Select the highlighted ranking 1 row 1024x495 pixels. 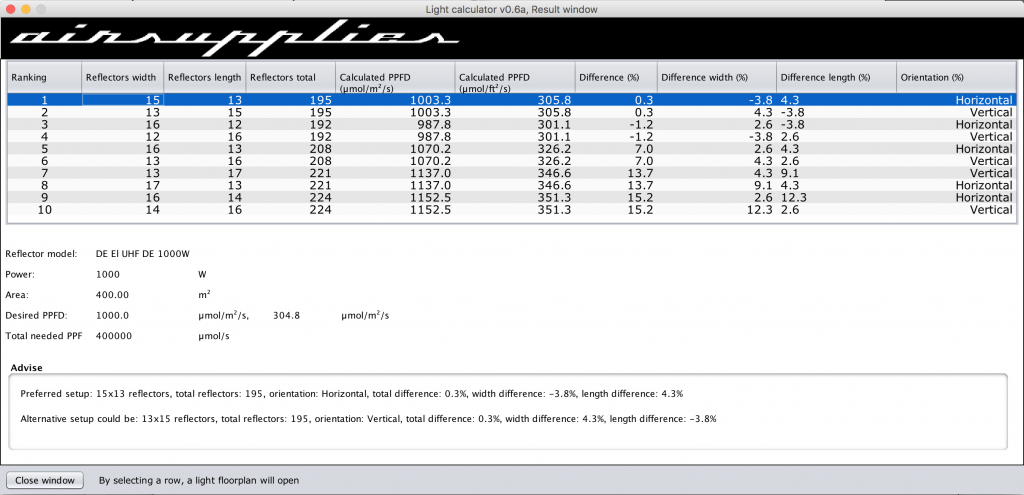(x=500, y=100)
